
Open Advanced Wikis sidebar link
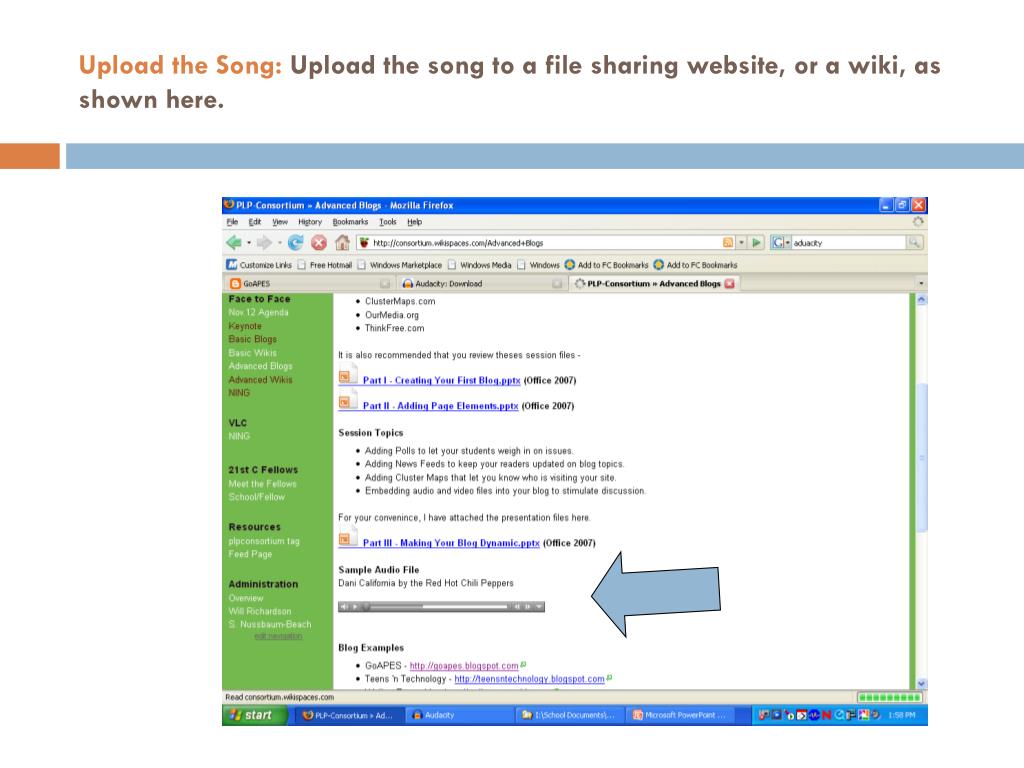[x=261, y=379]
